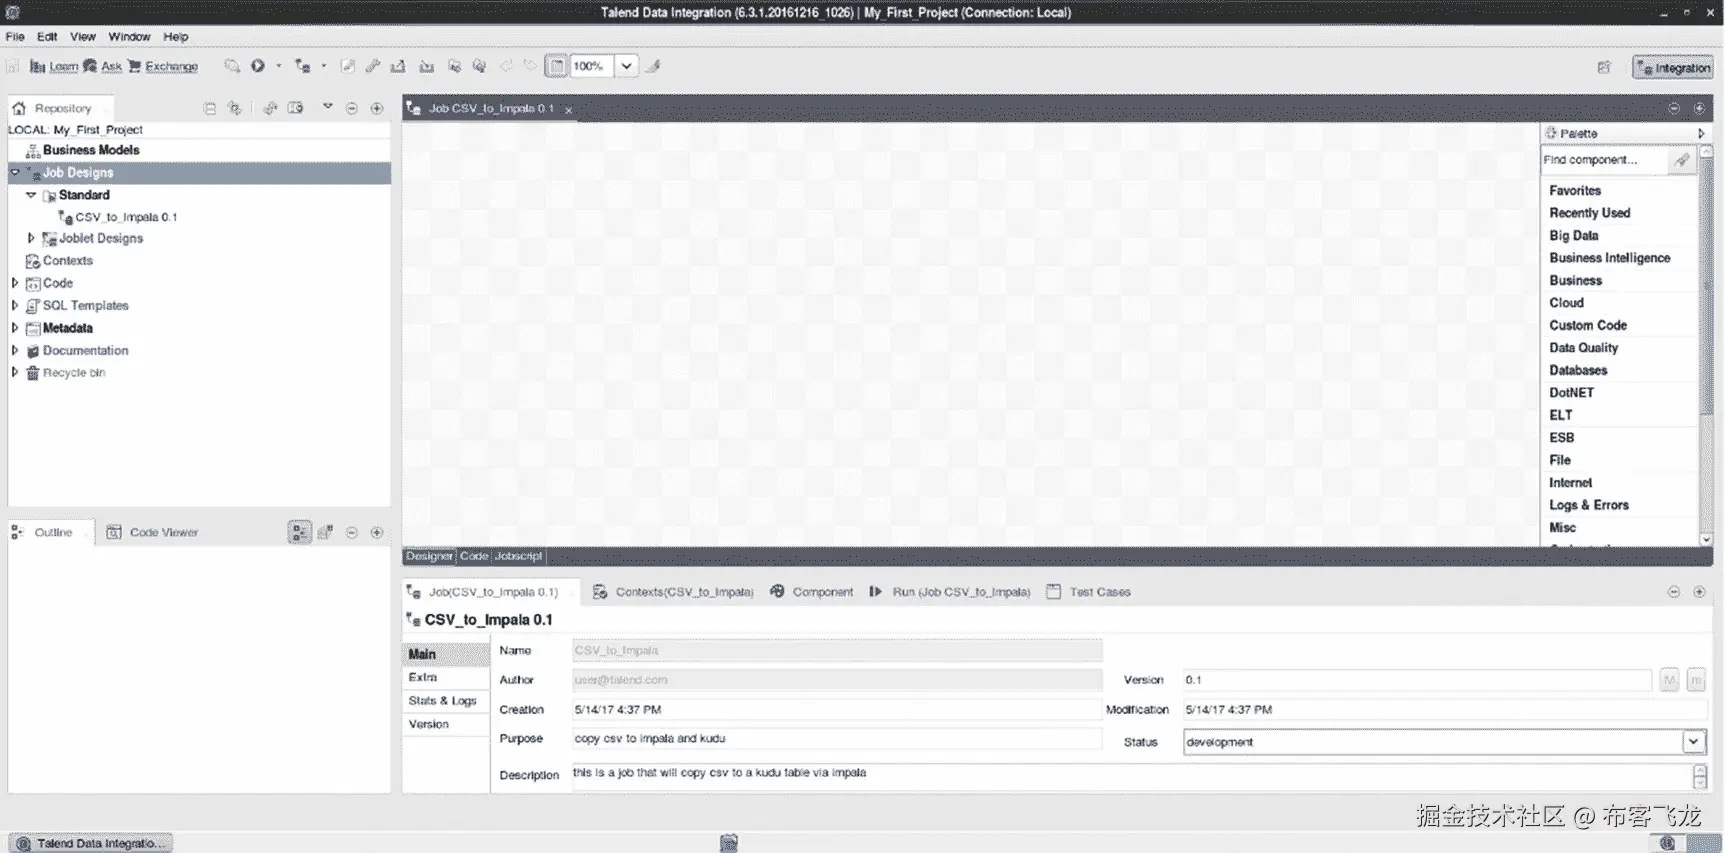Screen dimensions: 1725x853
Task: Select the CSV_to_Impala 0.1 job in tree
Action: pyautogui.click(x=126, y=217)
